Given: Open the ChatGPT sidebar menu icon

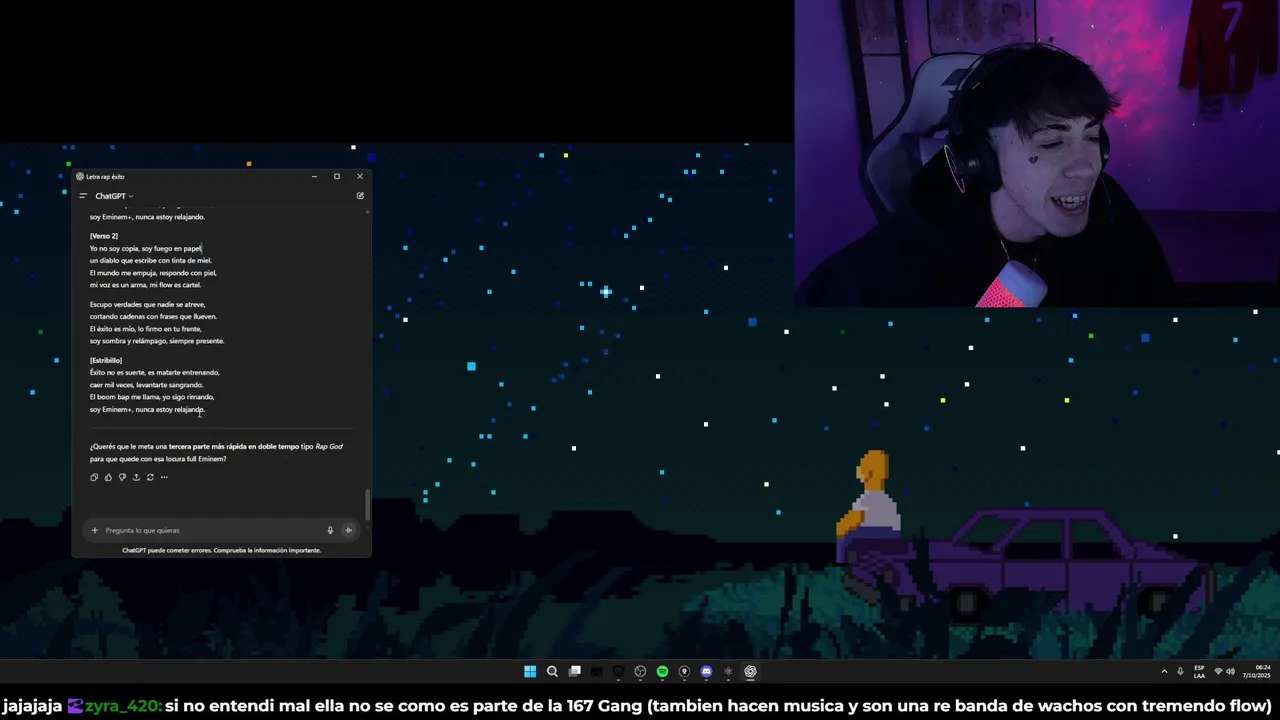Looking at the screenshot, I should [x=83, y=196].
